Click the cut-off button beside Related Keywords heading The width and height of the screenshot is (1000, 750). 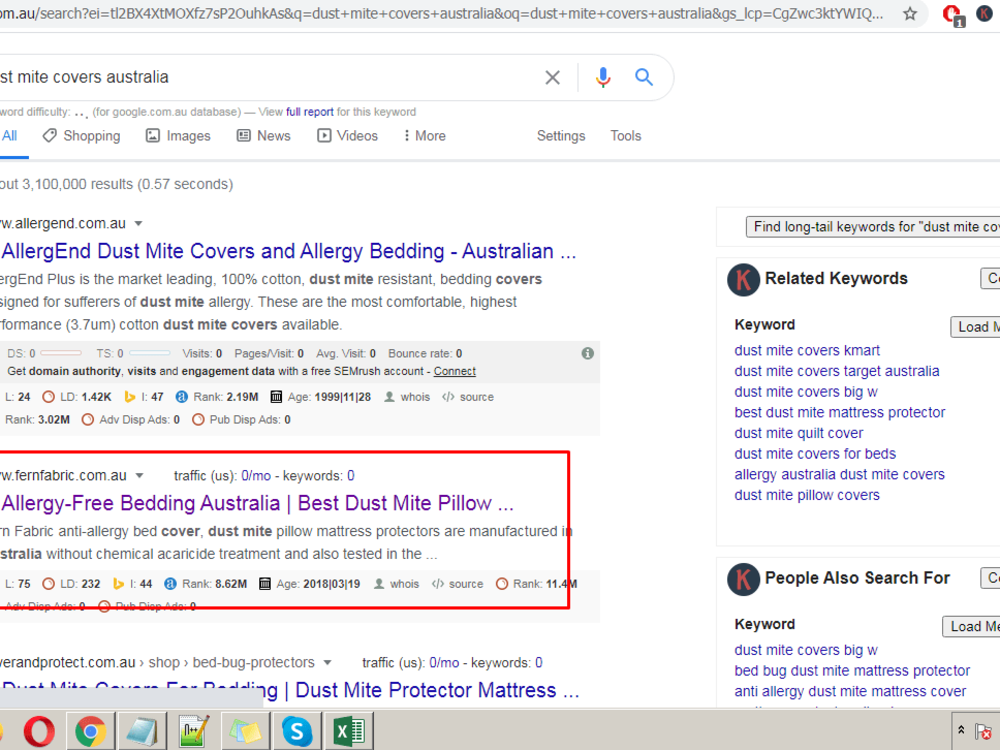point(990,278)
